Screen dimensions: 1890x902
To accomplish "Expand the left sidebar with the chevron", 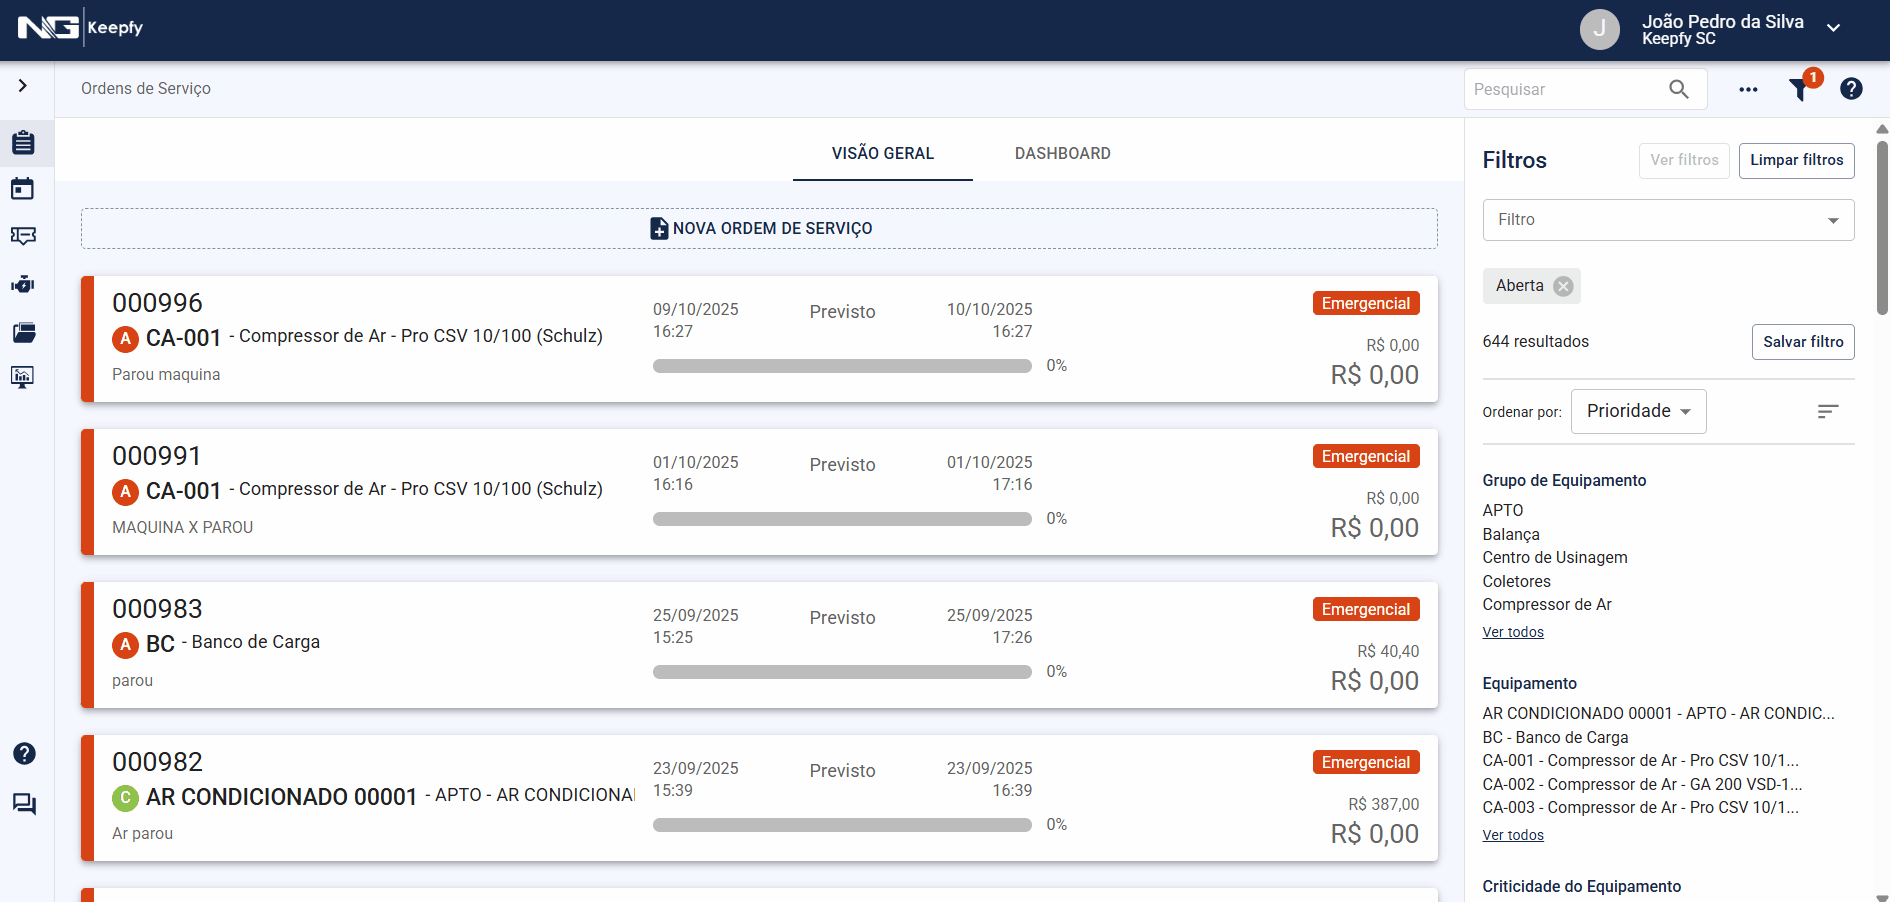I will 23,86.
